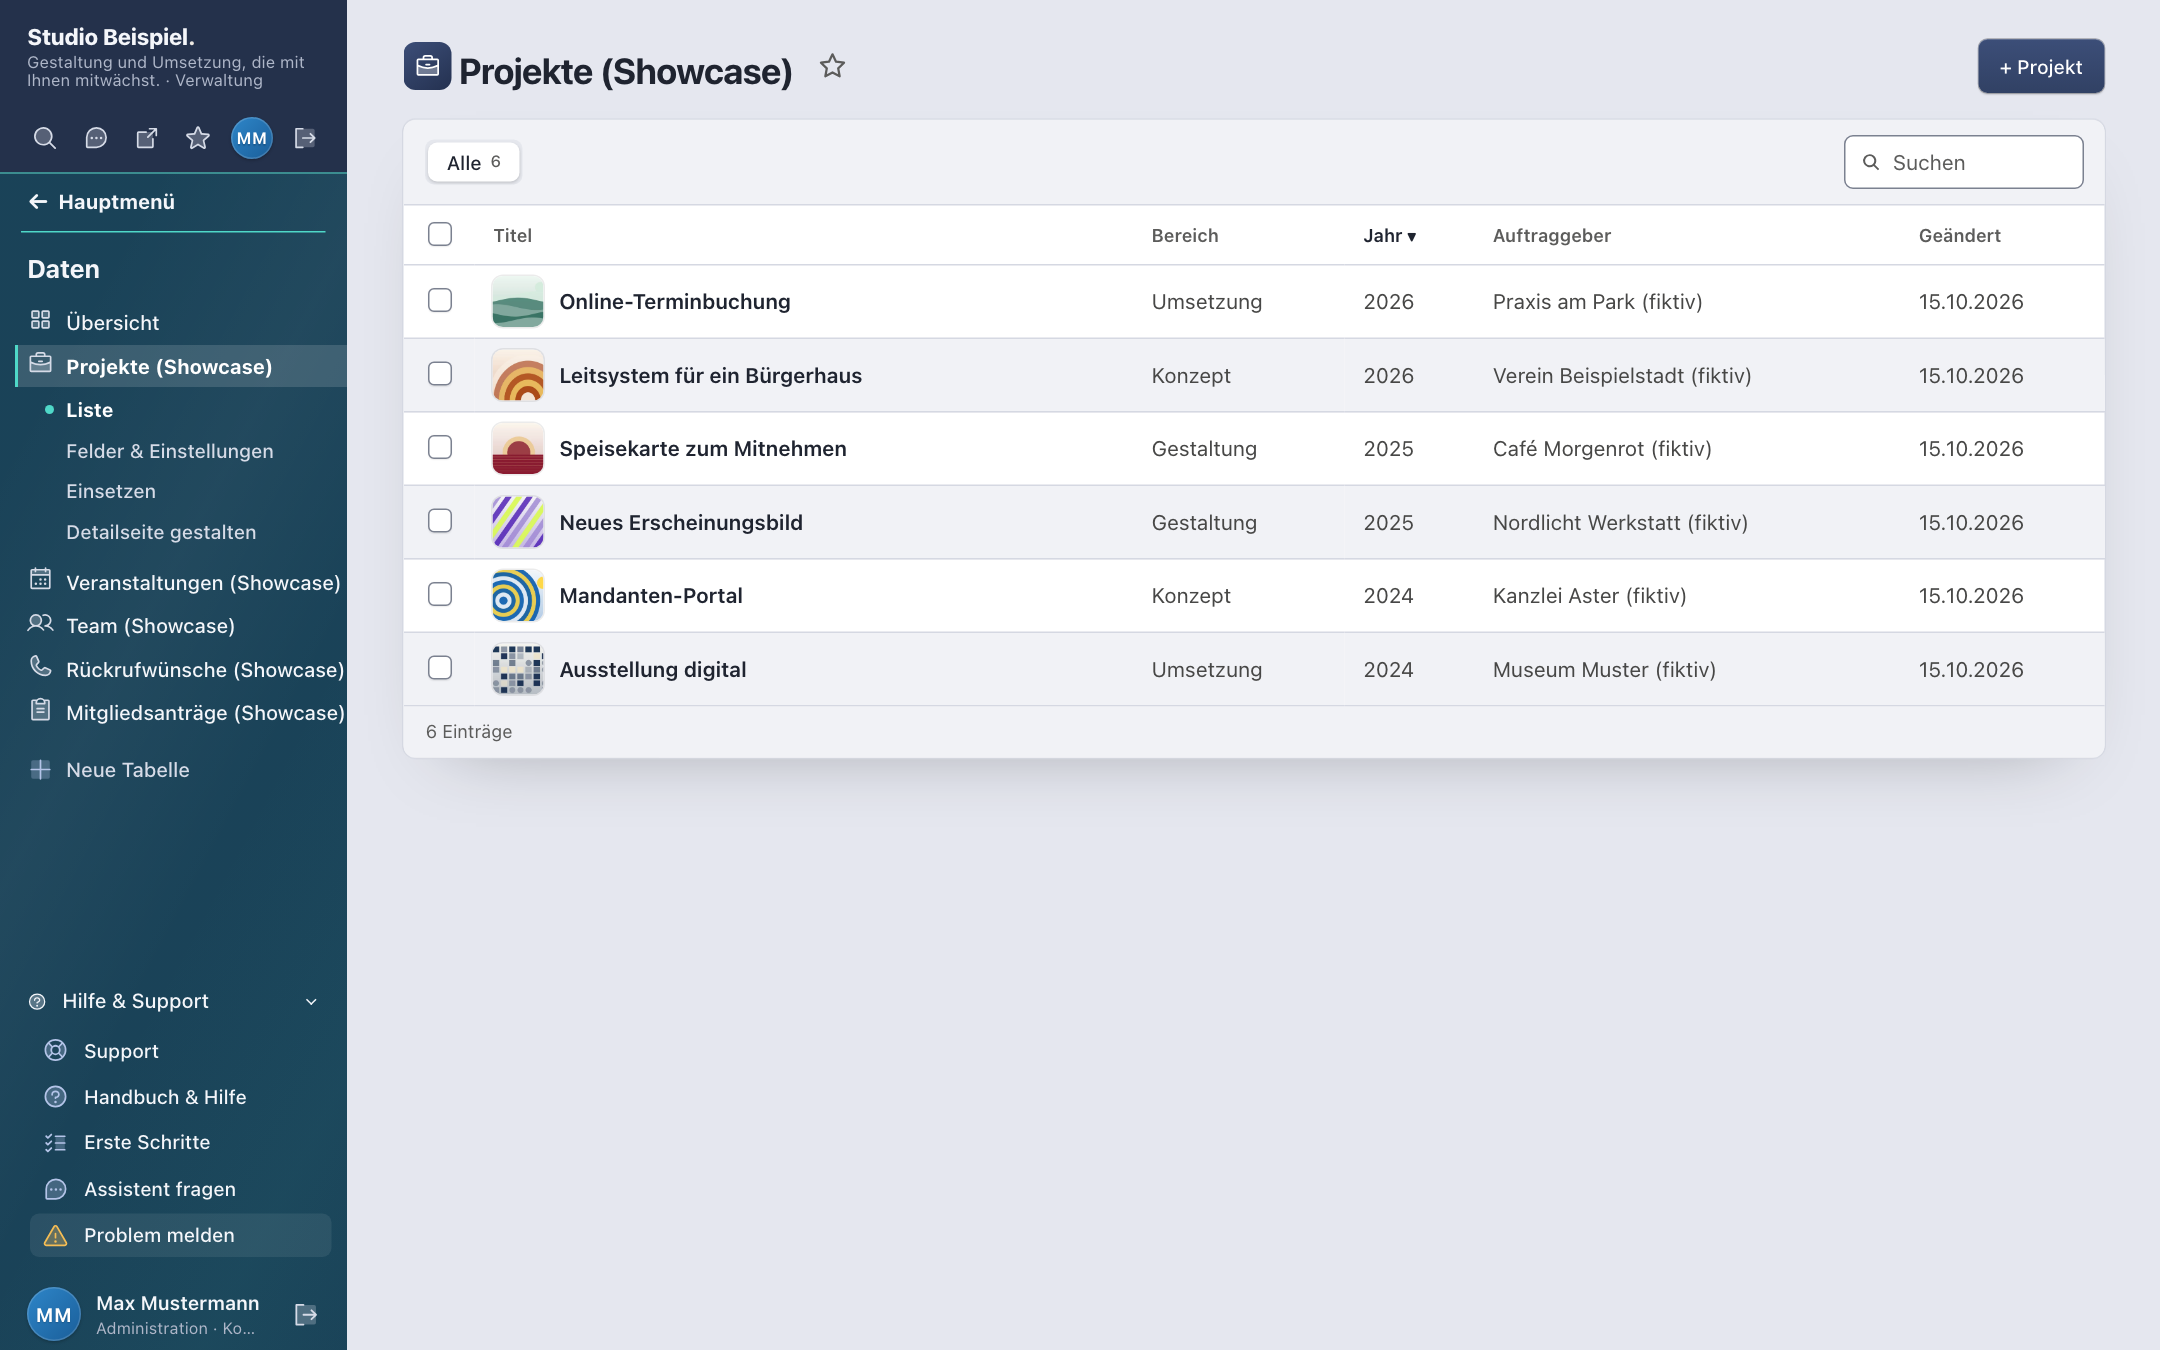Image resolution: width=2160 pixels, height=1350 pixels.
Task: Collapse the Hilfe & Support section chevron
Action: pos(311,1002)
